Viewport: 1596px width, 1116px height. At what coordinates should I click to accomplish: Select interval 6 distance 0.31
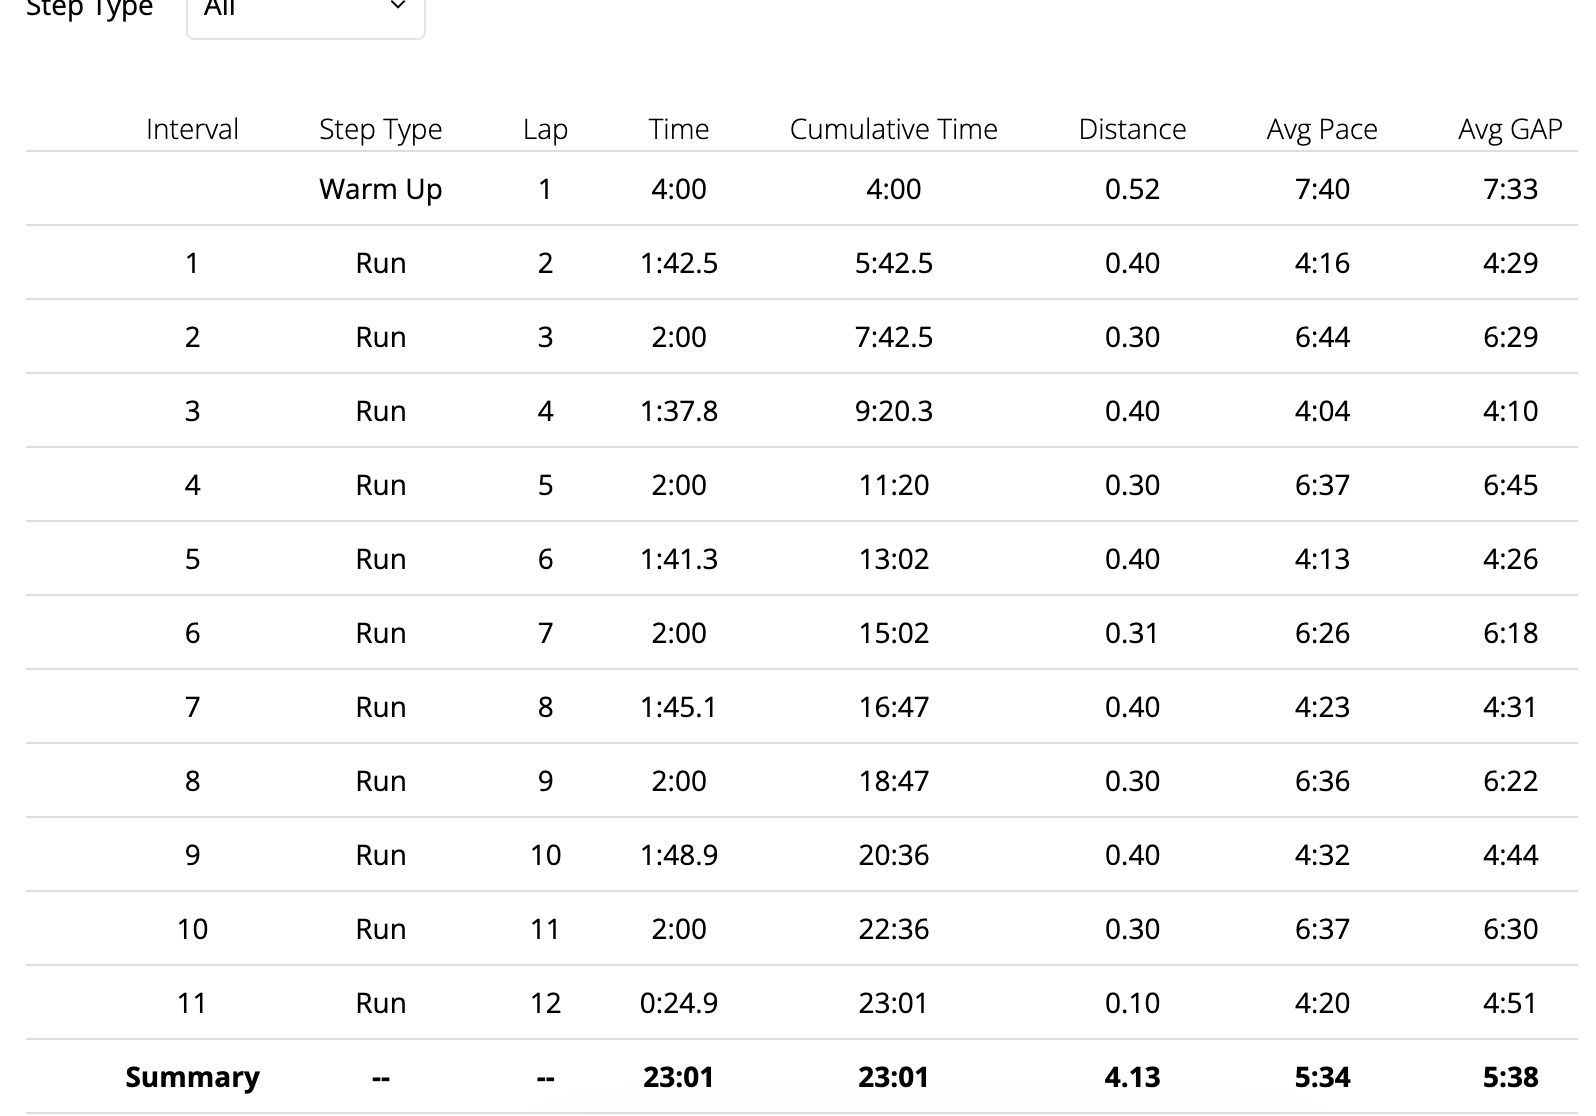coord(1132,633)
